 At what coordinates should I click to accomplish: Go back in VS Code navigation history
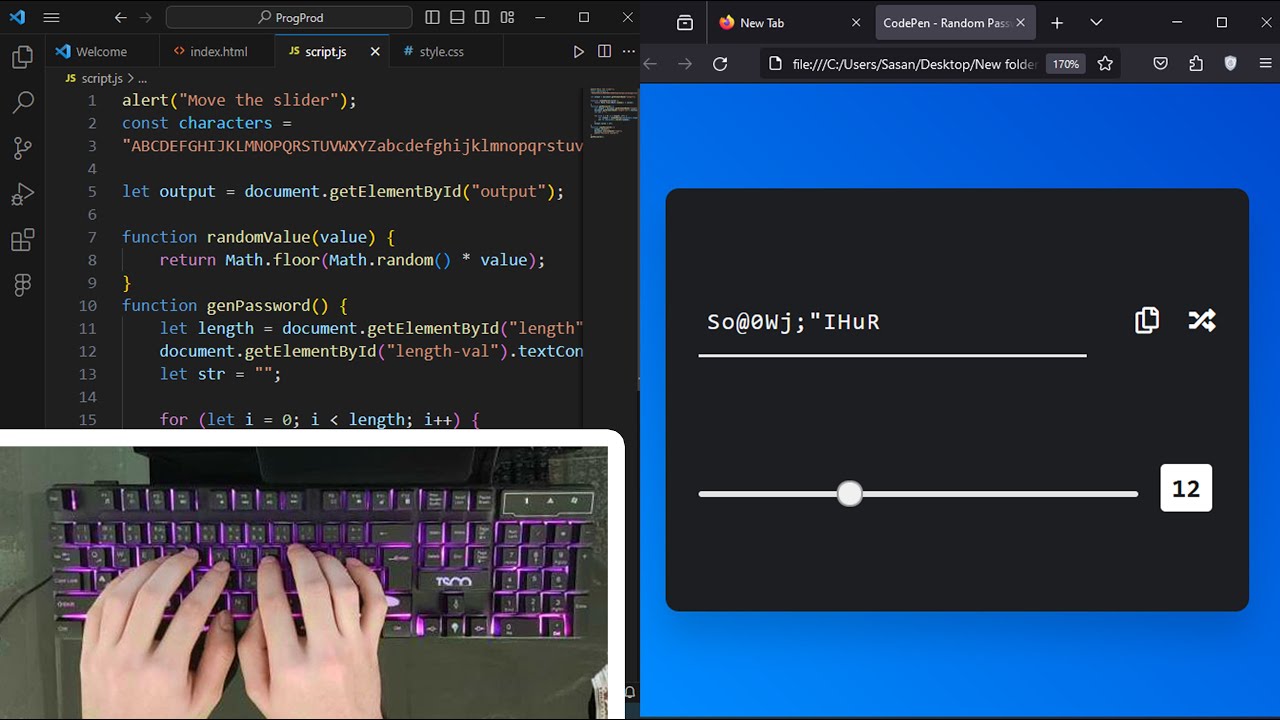point(121,17)
